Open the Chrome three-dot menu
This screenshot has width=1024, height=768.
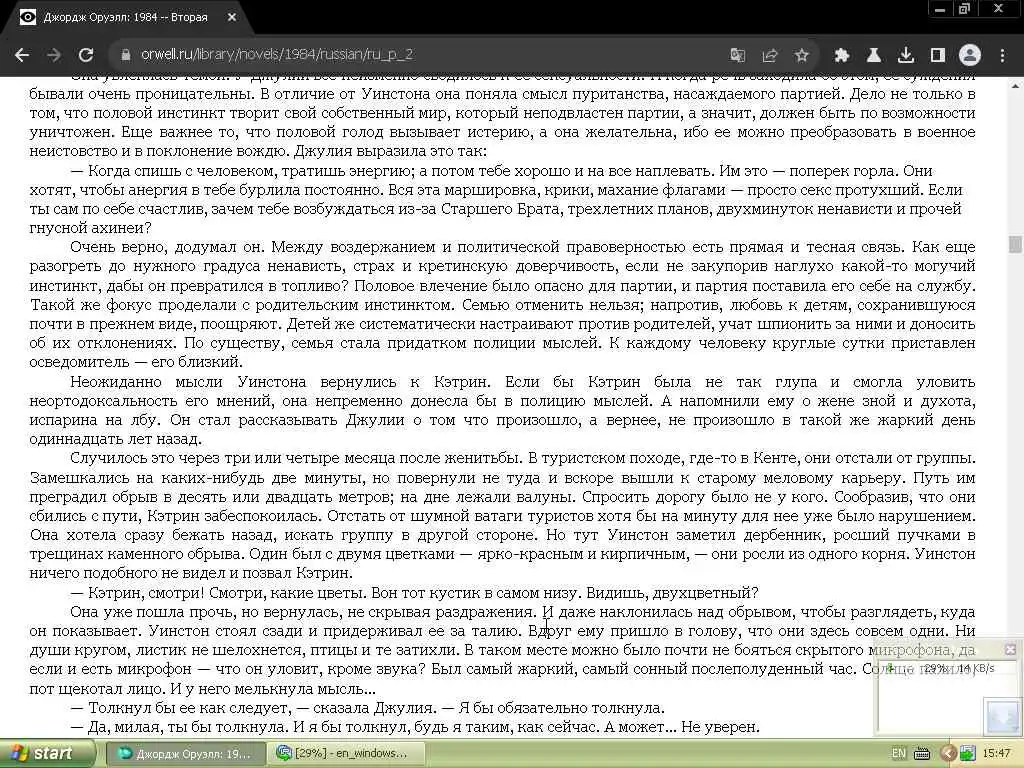[x=1002, y=55]
